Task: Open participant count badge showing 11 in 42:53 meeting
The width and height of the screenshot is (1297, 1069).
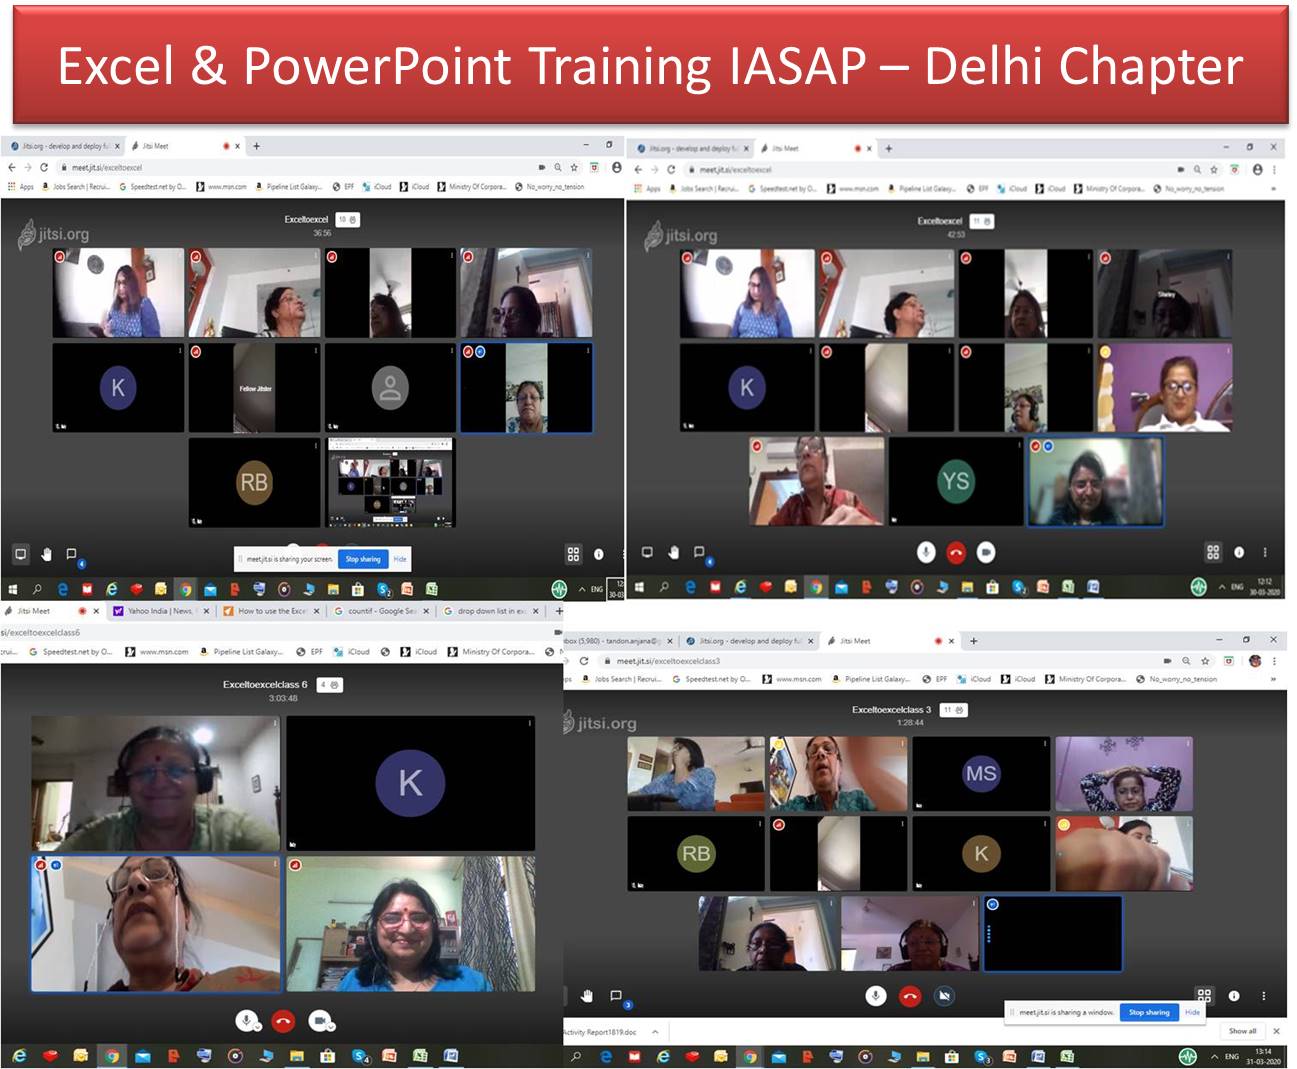Action: click(x=982, y=221)
